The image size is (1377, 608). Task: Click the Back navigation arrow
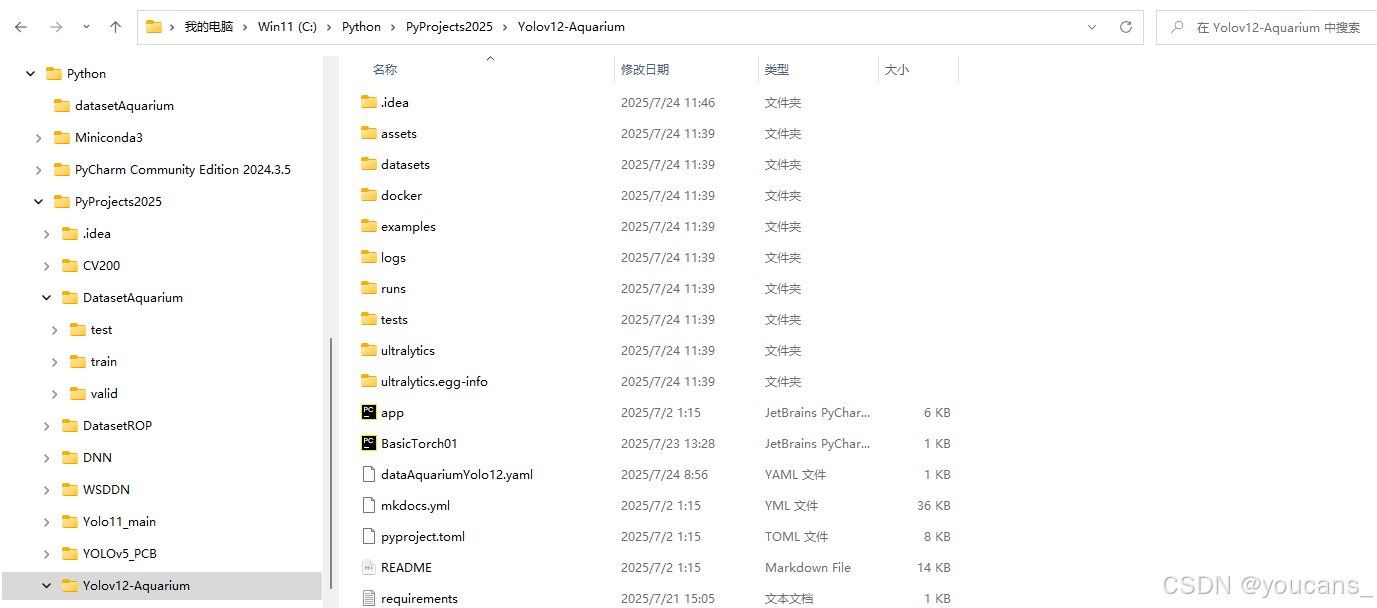pos(21,28)
